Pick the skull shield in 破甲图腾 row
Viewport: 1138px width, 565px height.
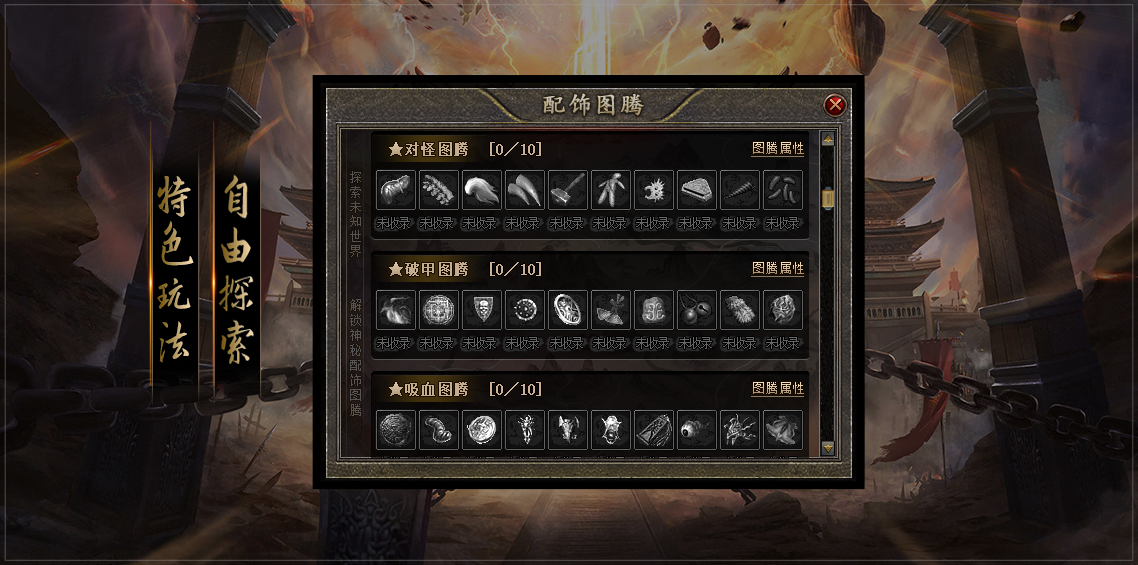tap(482, 310)
